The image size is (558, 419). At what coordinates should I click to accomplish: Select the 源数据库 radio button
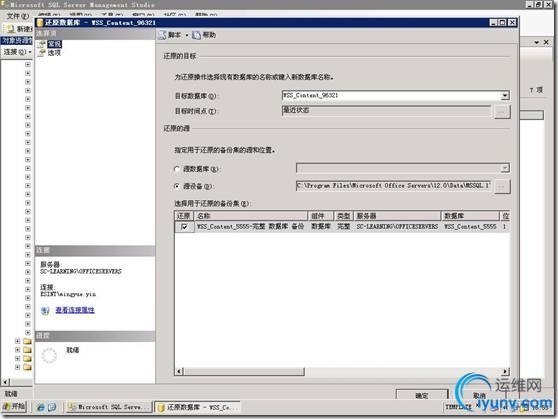tap(177, 169)
